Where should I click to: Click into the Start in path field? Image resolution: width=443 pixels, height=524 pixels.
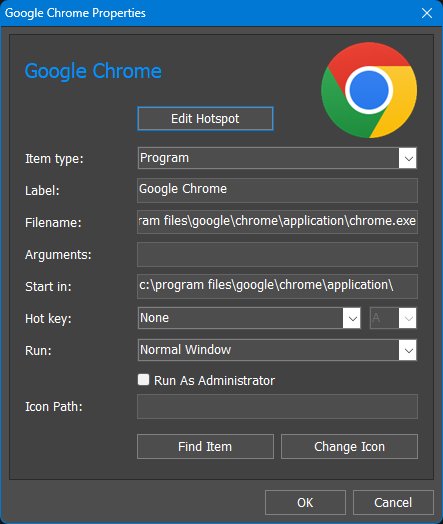click(277, 286)
